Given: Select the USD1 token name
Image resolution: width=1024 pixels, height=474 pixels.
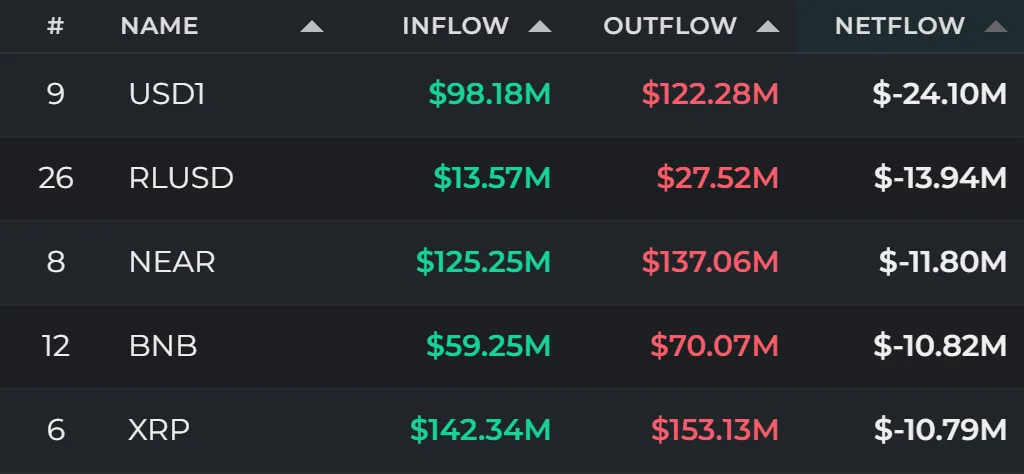Looking at the screenshot, I should [167, 94].
